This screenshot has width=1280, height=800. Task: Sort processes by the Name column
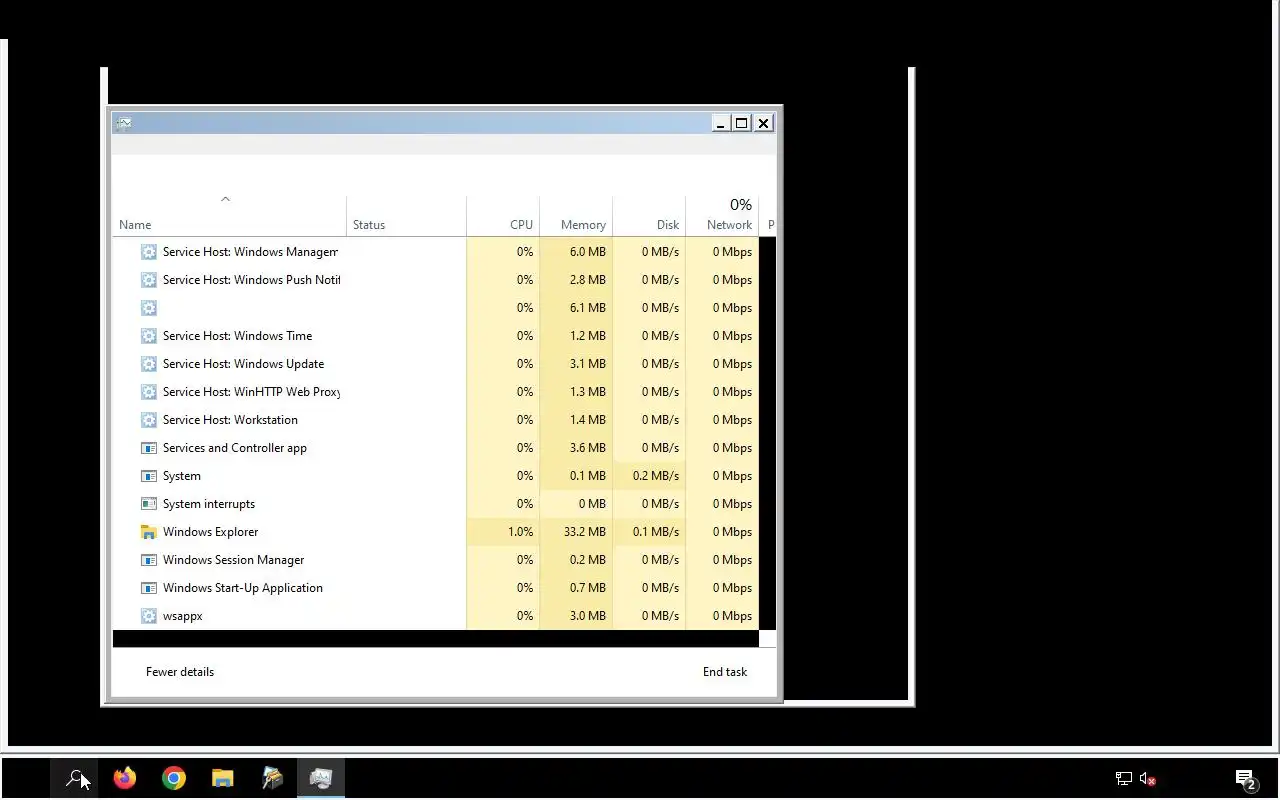(x=135, y=225)
